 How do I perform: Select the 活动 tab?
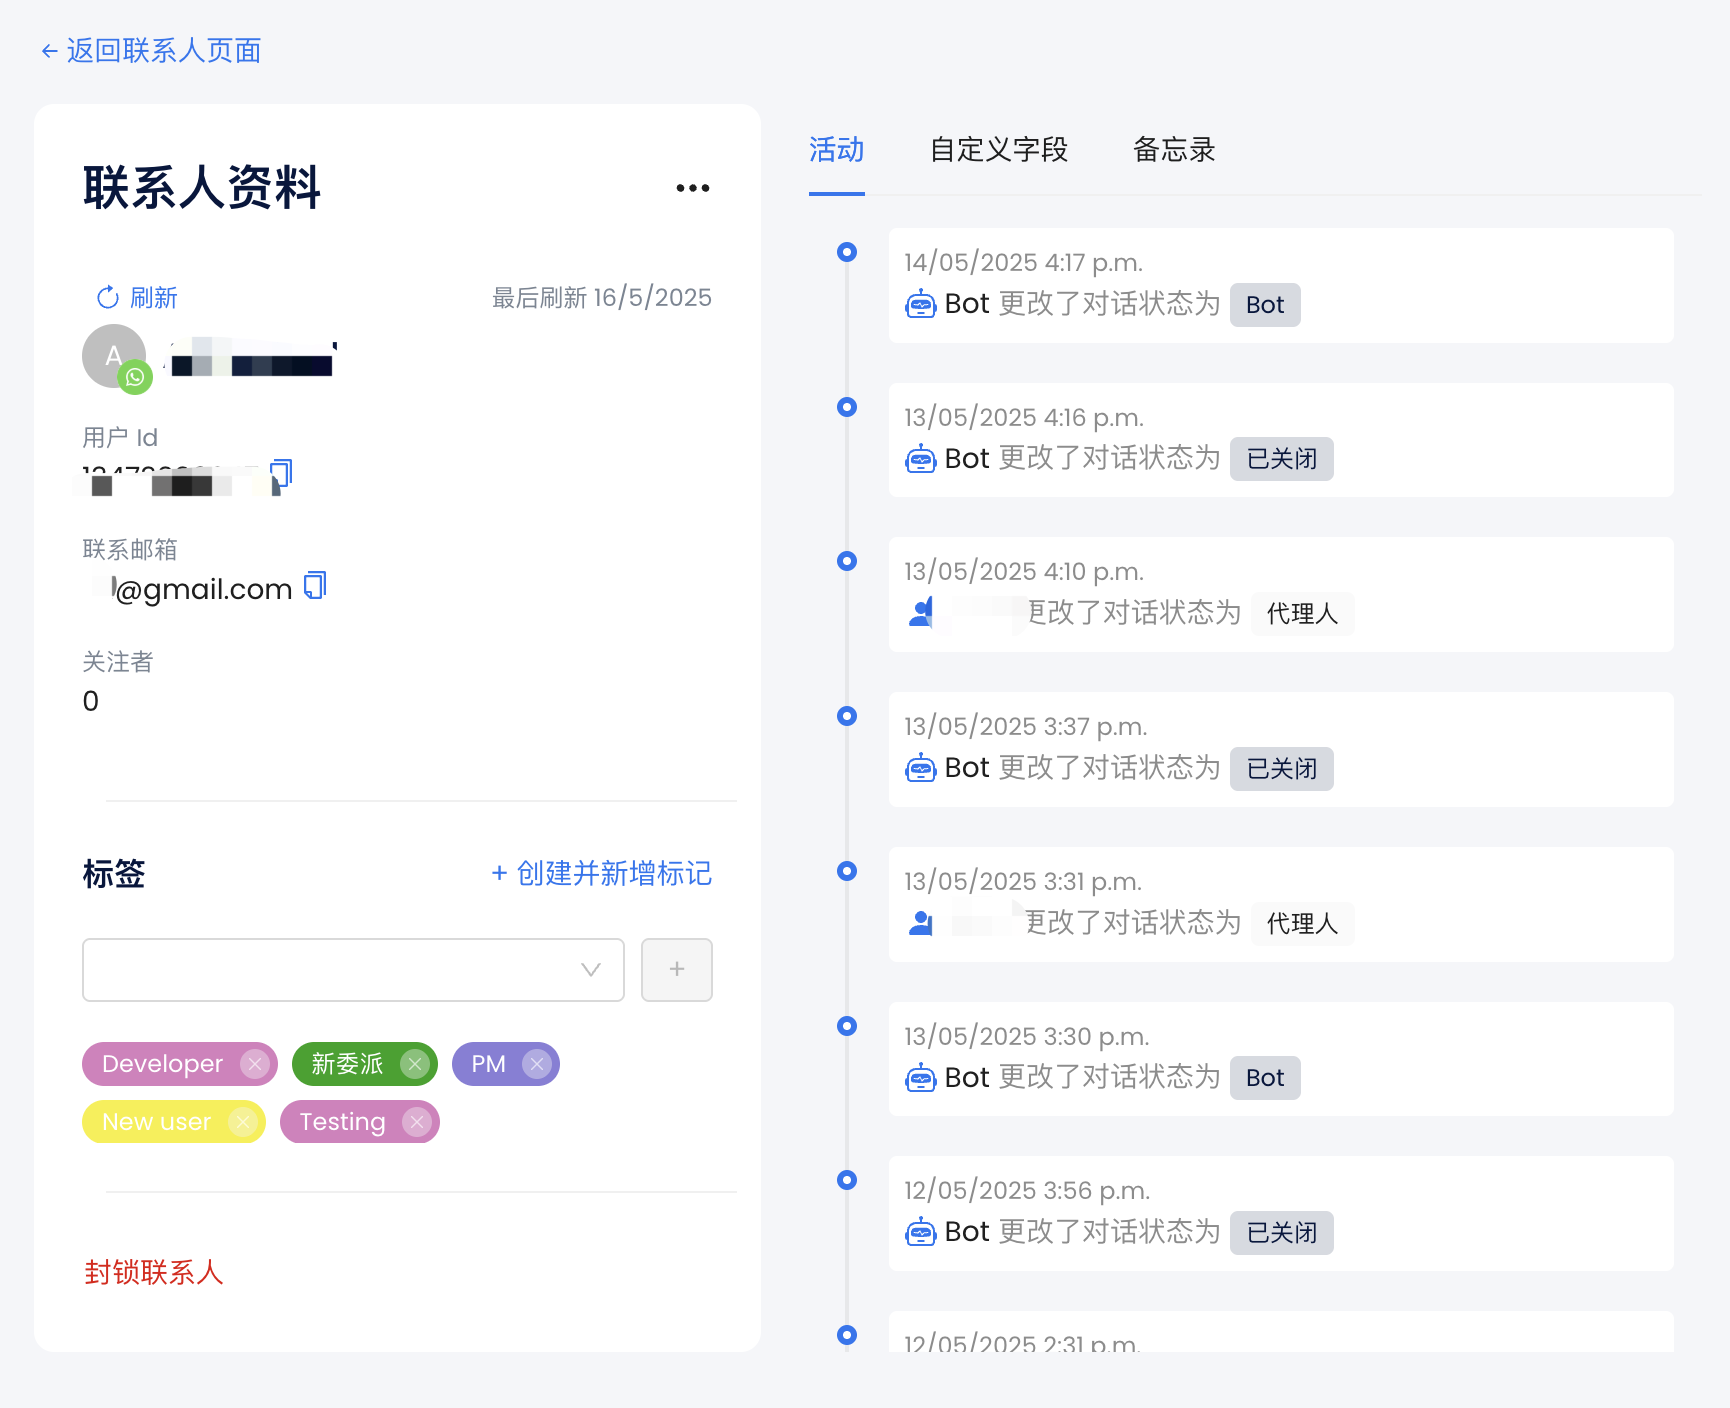click(836, 150)
